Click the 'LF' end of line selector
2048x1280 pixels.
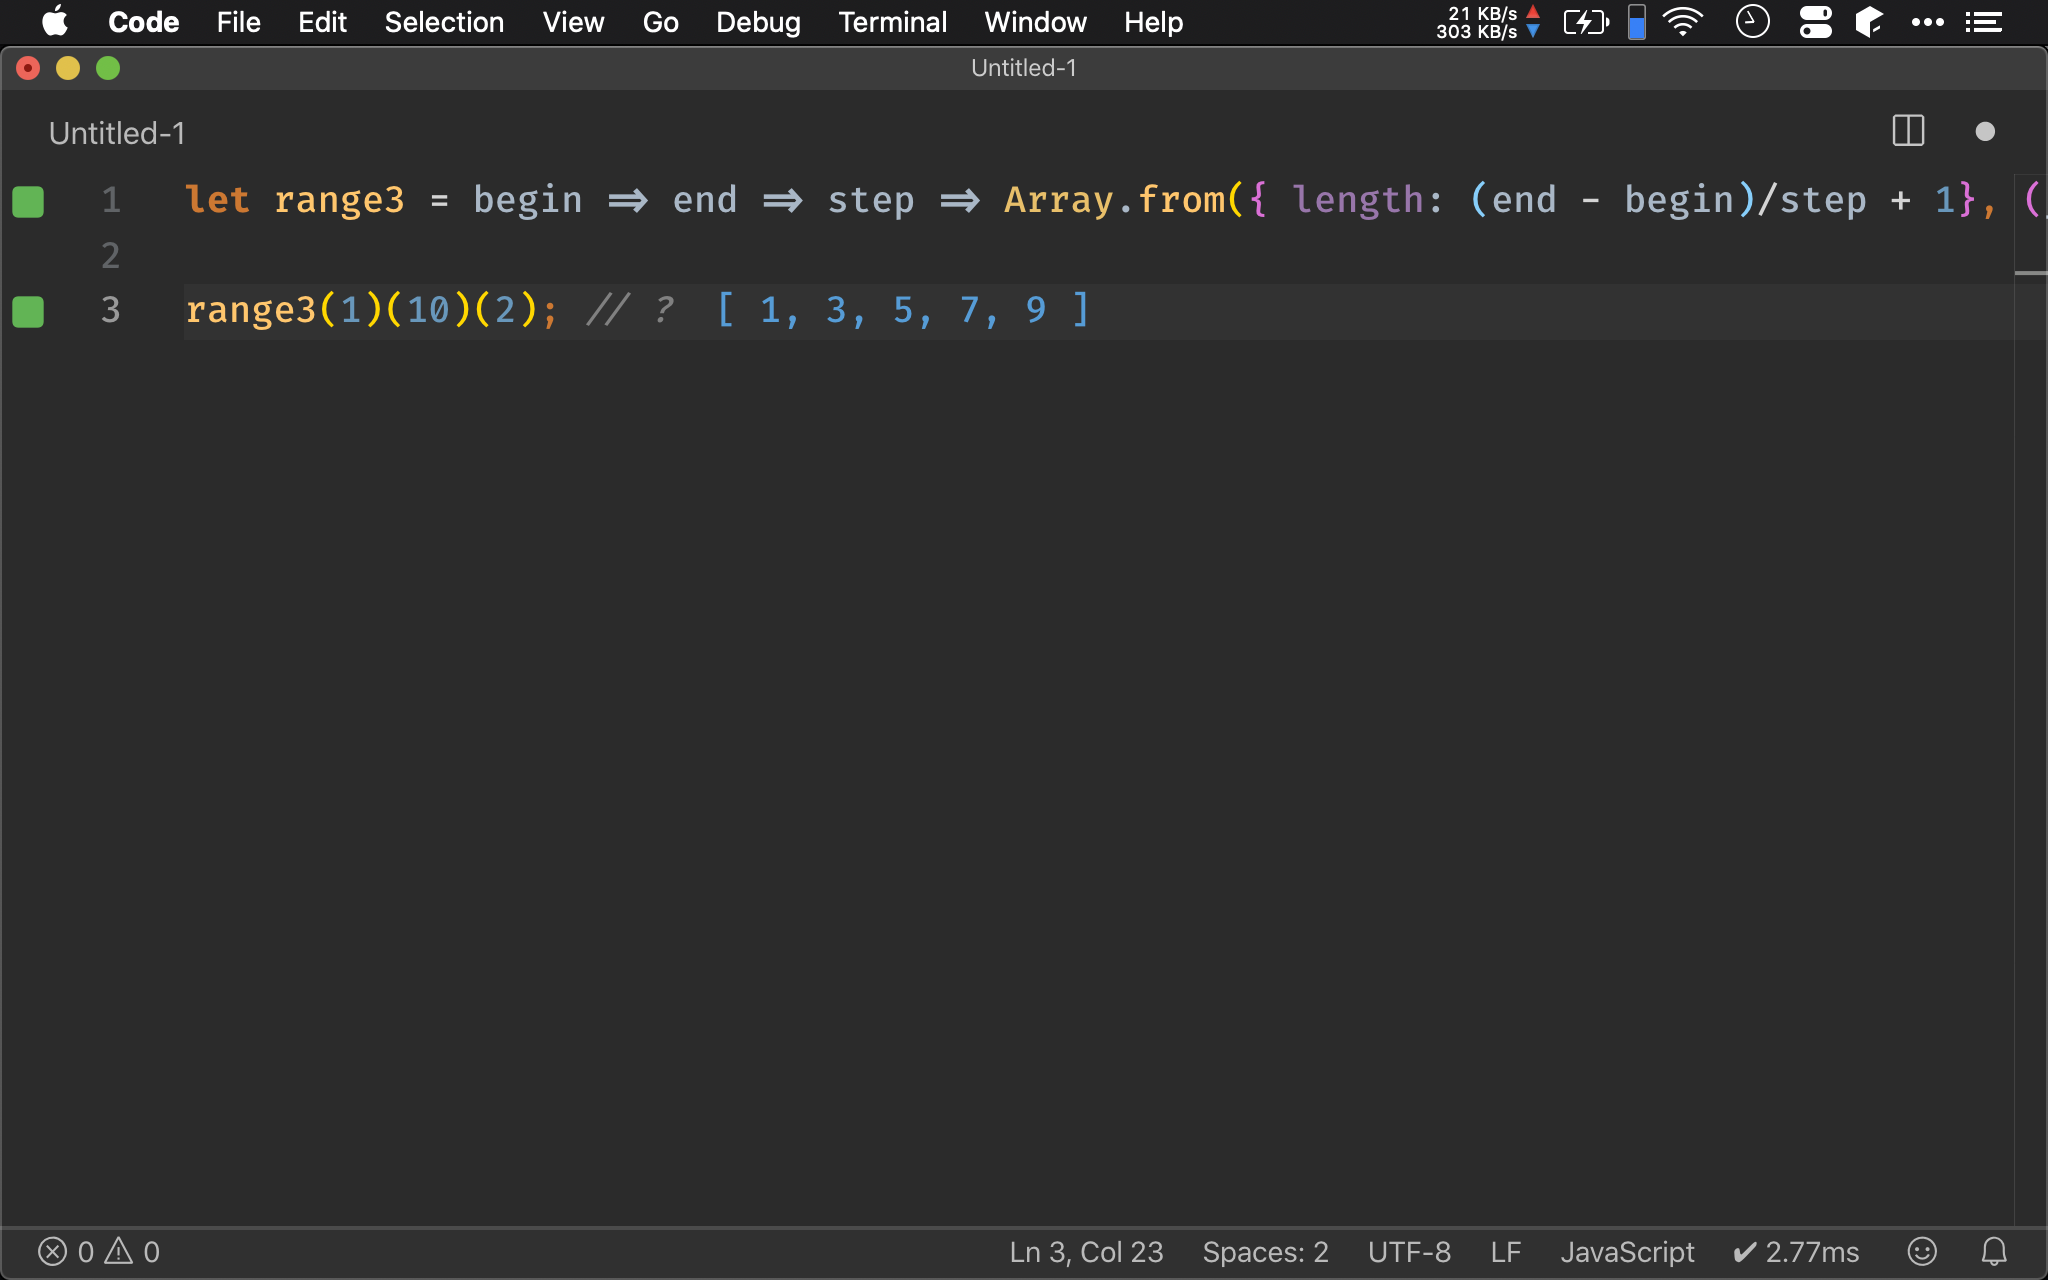pyautogui.click(x=1505, y=1252)
